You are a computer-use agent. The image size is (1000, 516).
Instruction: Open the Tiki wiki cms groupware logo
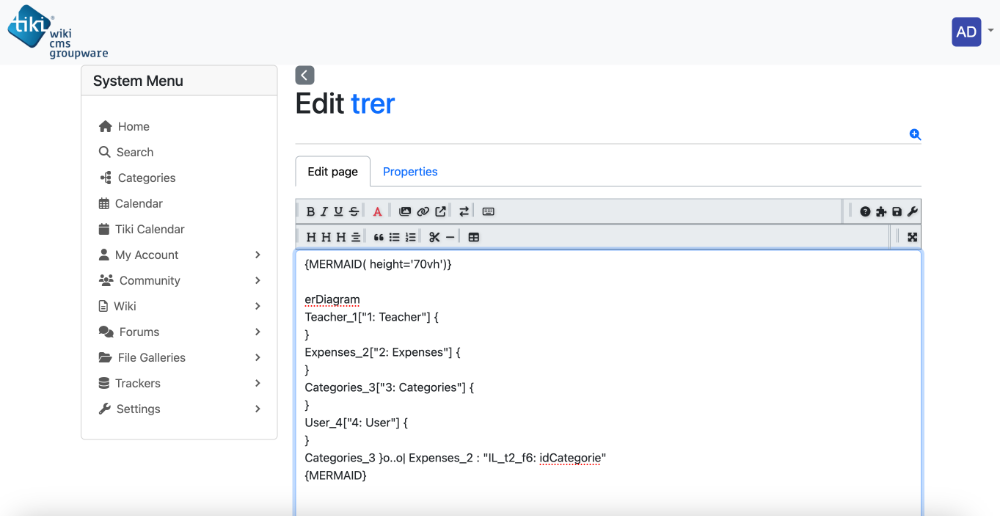(57, 32)
